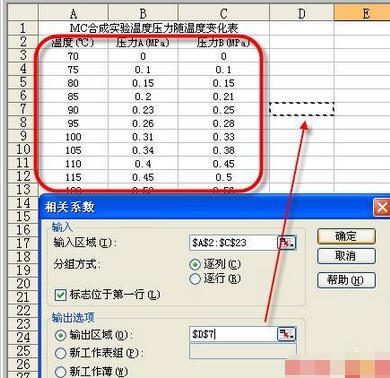Select row 7 header
Image resolution: width=390 pixels, height=378 pixels.
click(23, 109)
